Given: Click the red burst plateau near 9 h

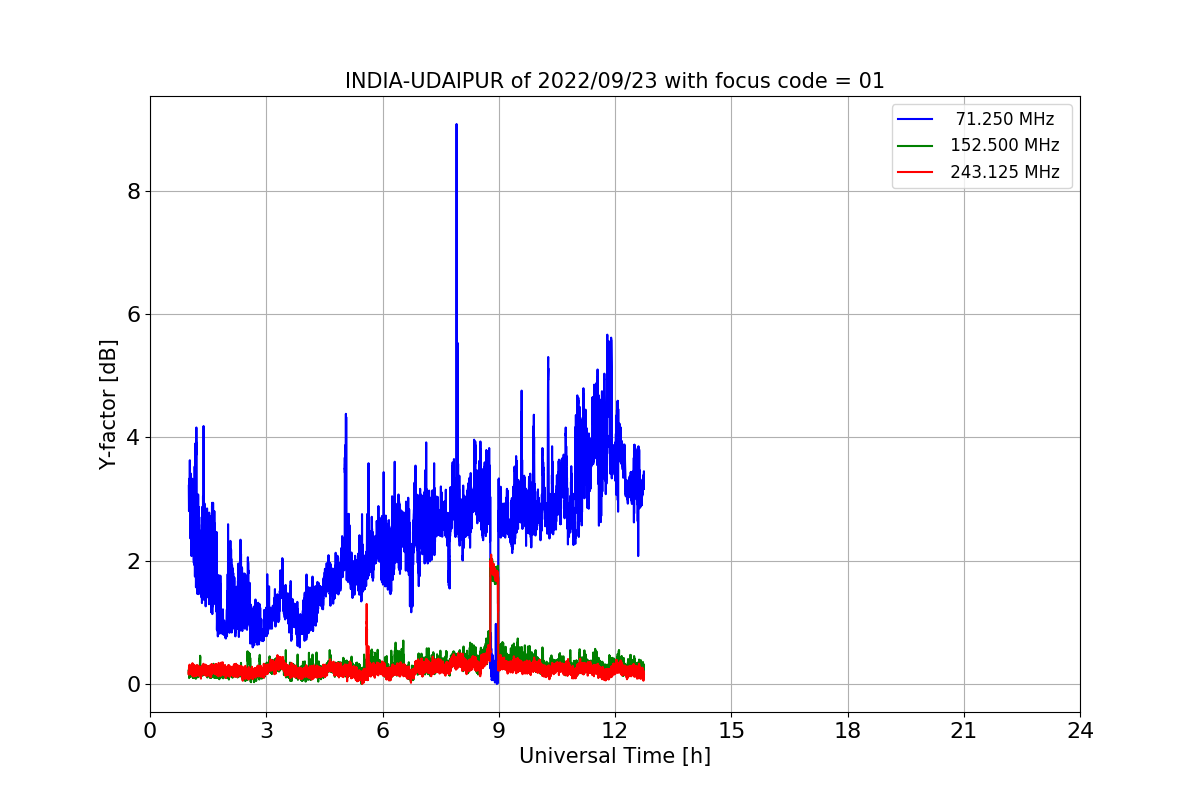Looking at the screenshot, I should [494, 573].
